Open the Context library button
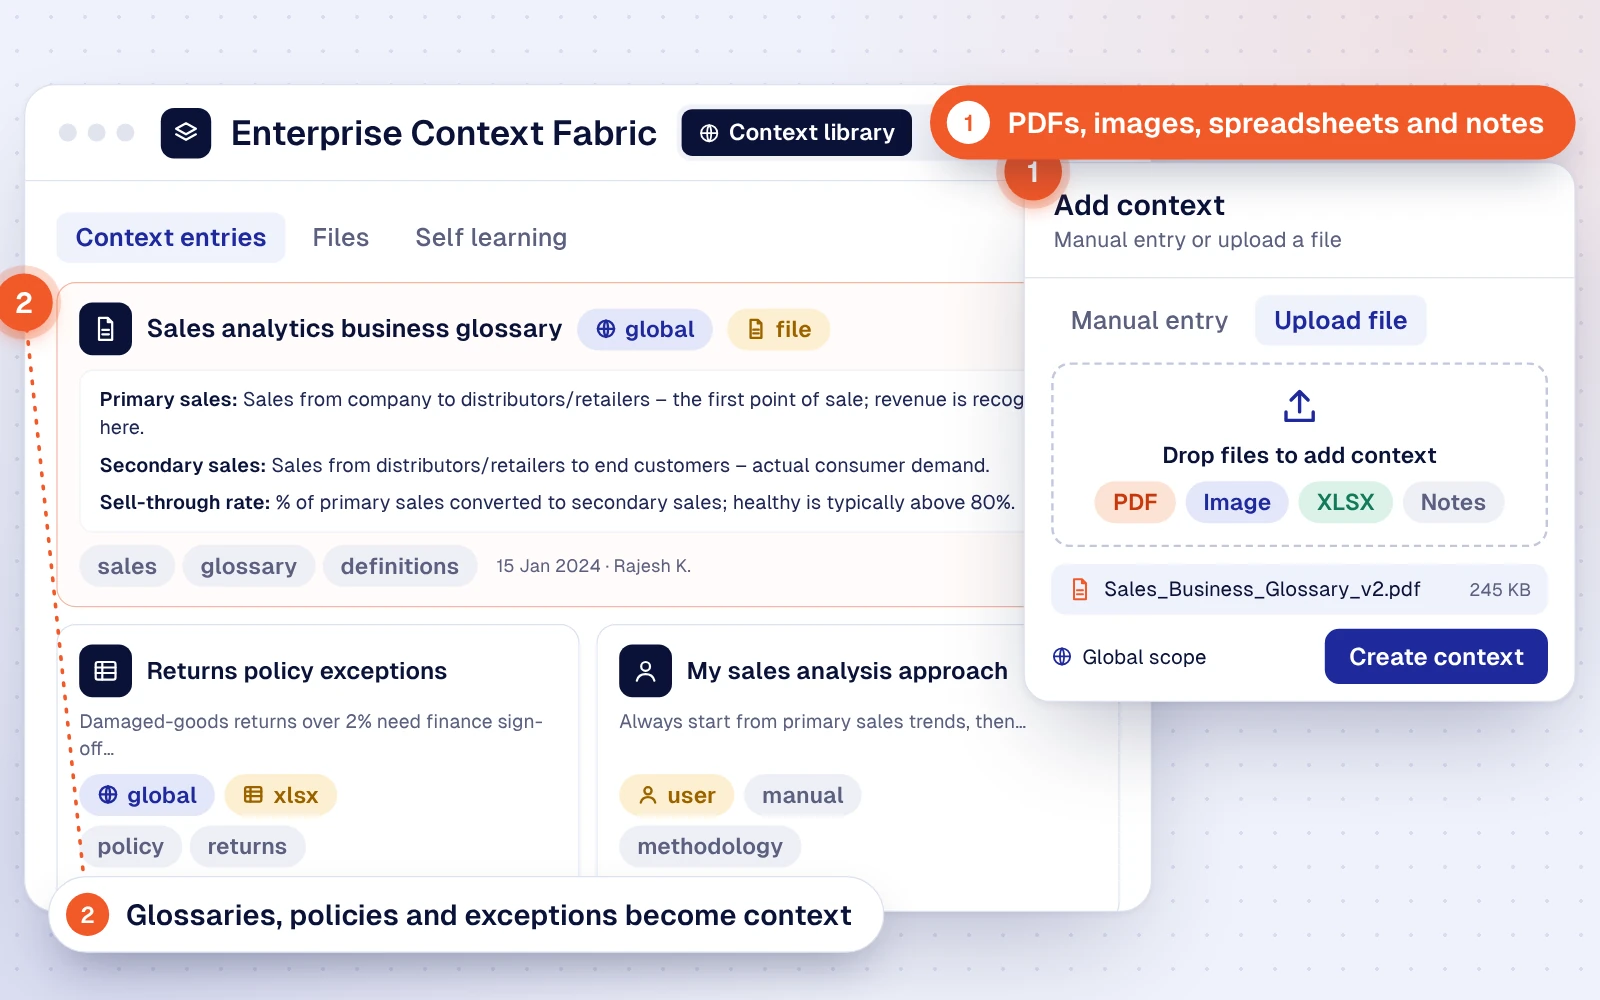Screen dimensions: 1600x1000 (x=796, y=133)
